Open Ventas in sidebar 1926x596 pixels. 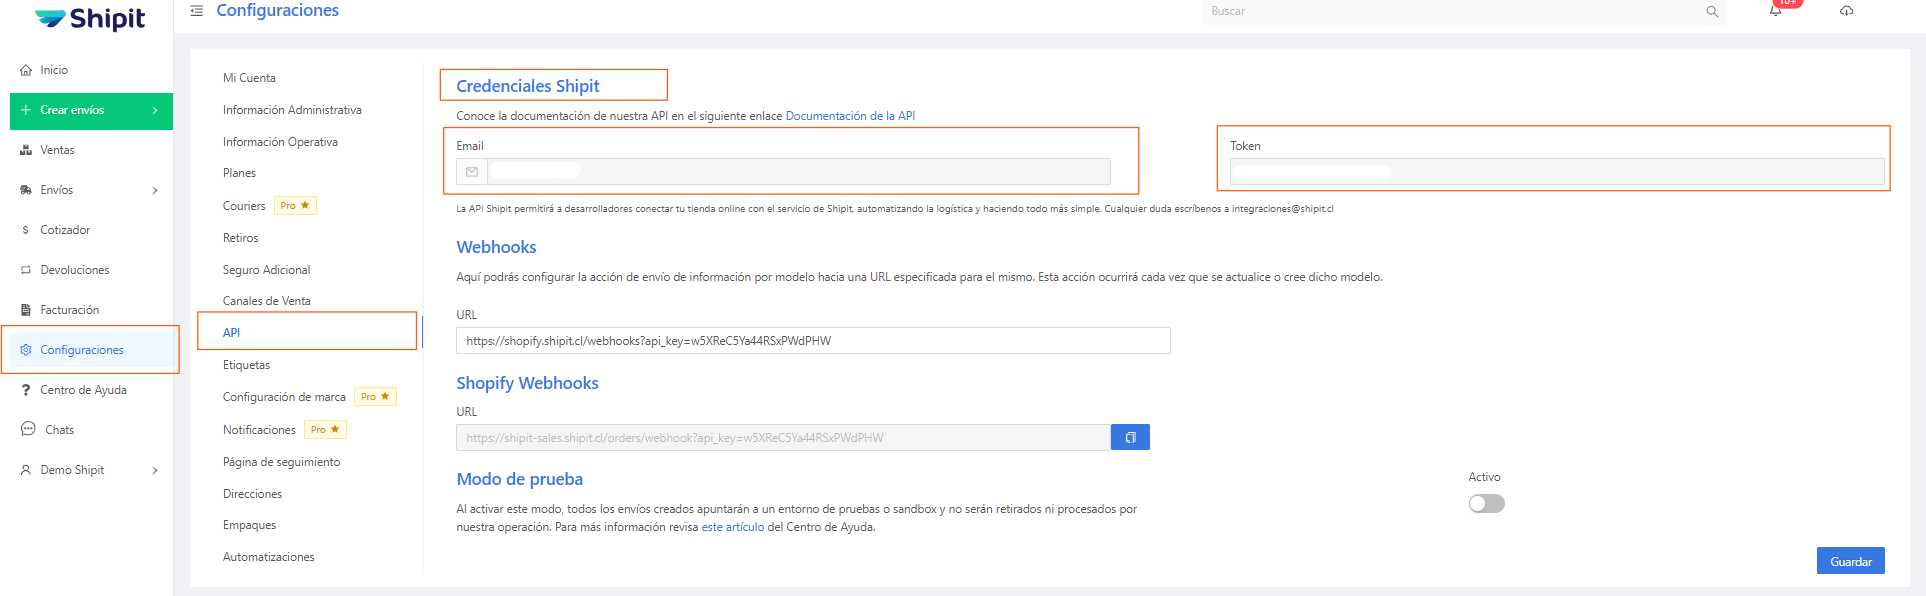[57, 150]
